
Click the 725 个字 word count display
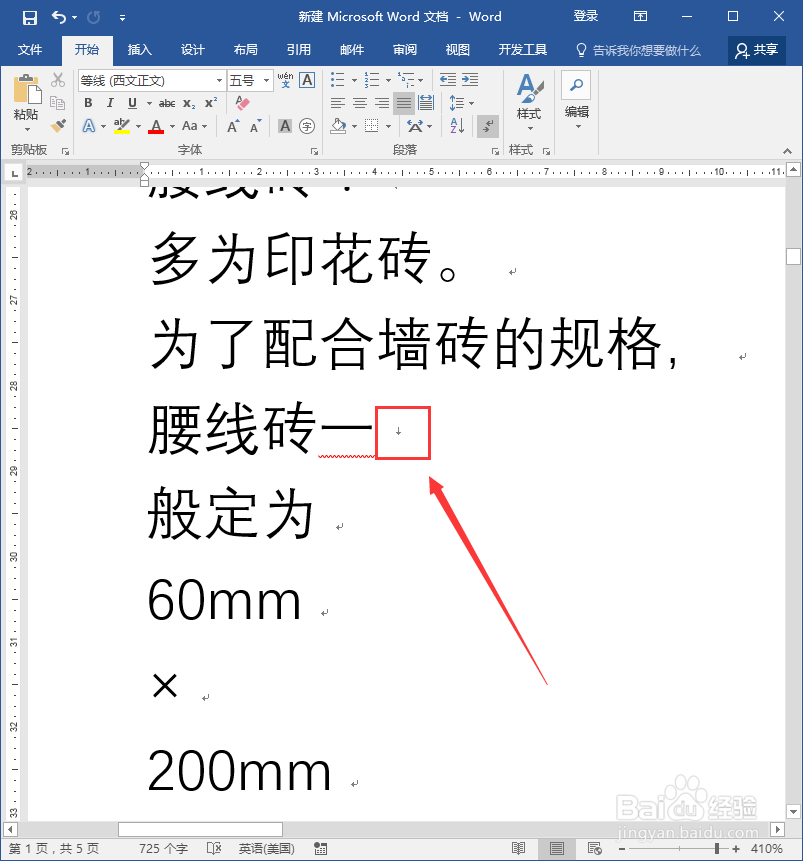point(162,846)
